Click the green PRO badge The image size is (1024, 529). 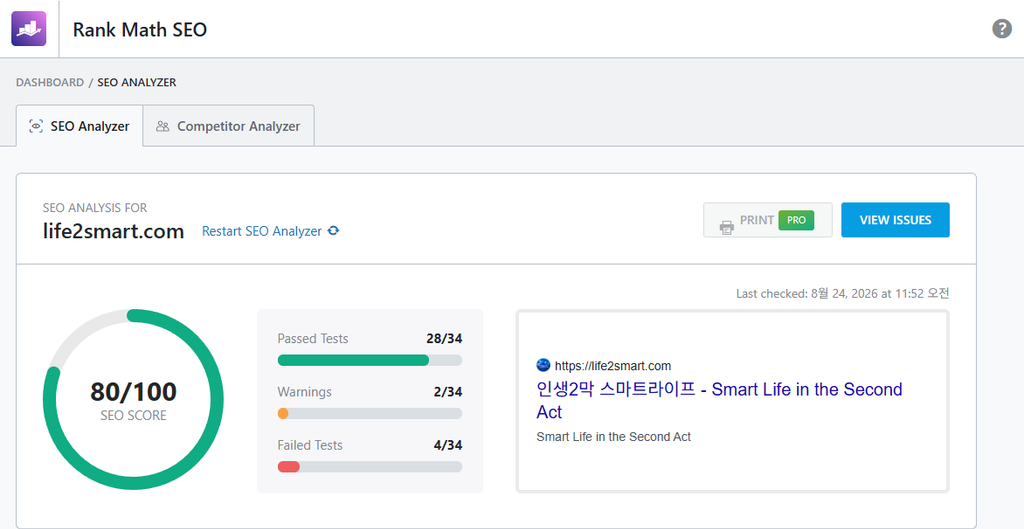pos(796,220)
